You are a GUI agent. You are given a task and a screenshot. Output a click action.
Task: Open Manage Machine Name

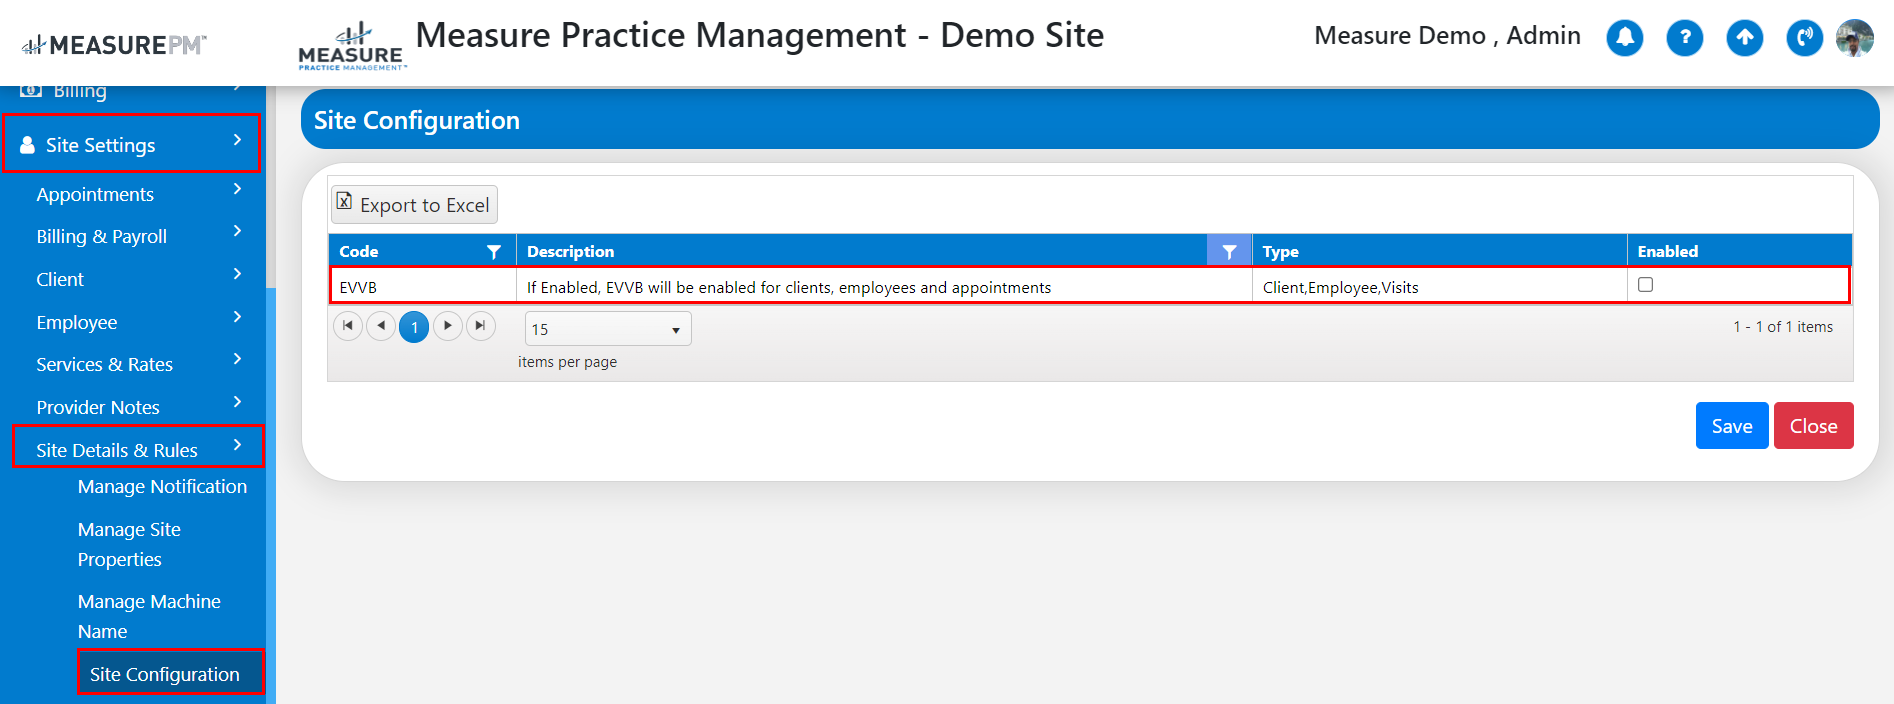[x=149, y=616]
